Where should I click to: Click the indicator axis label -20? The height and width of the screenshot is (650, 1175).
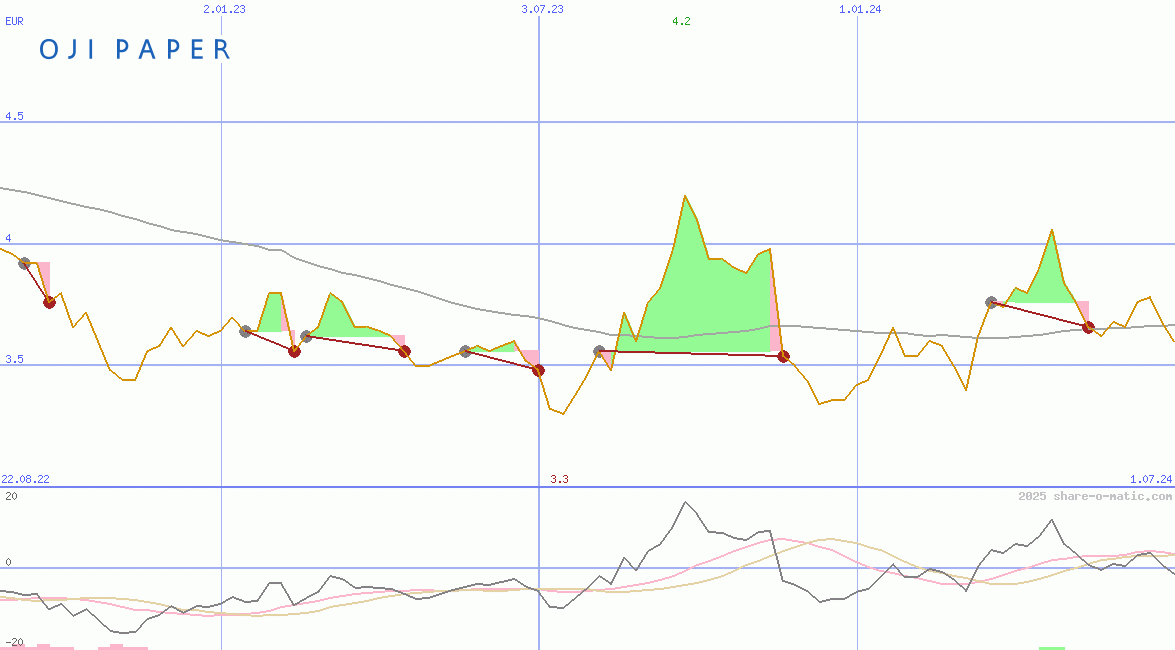pyautogui.click(x=13, y=642)
